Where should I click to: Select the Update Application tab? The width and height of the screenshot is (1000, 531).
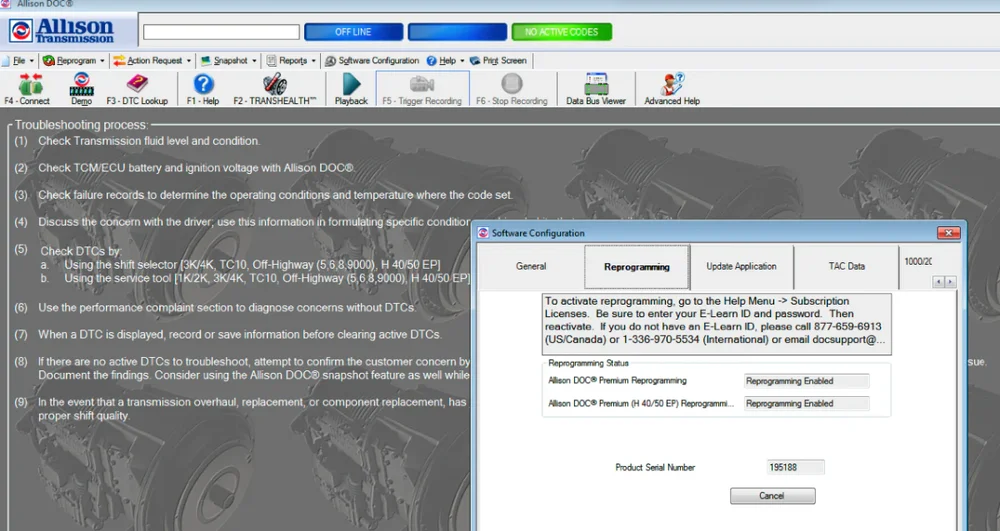pyautogui.click(x=741, y=266)
